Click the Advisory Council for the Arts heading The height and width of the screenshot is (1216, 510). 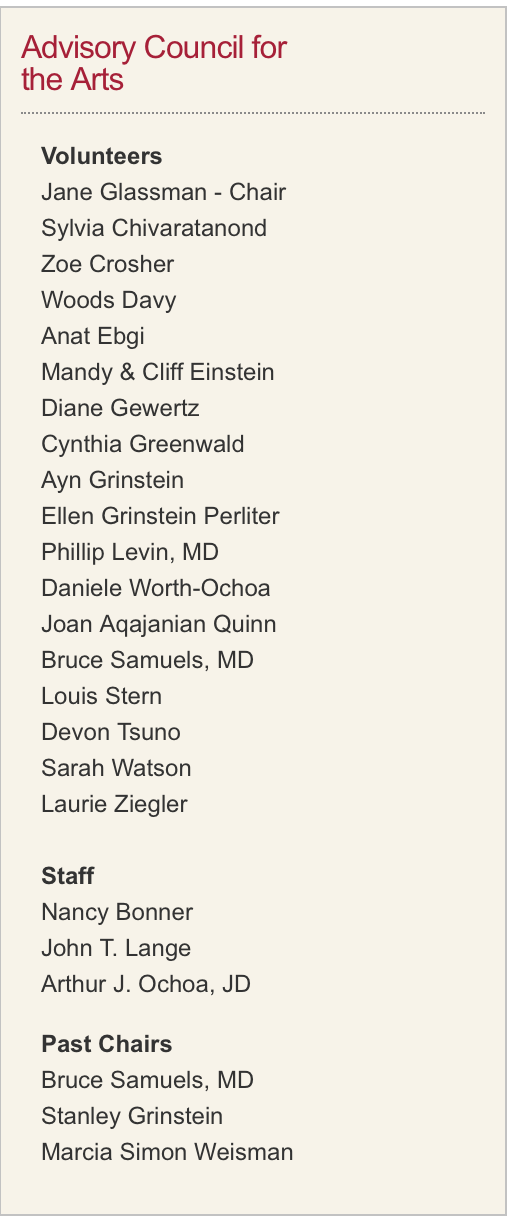pyautogui.click(x=154, y=63)
